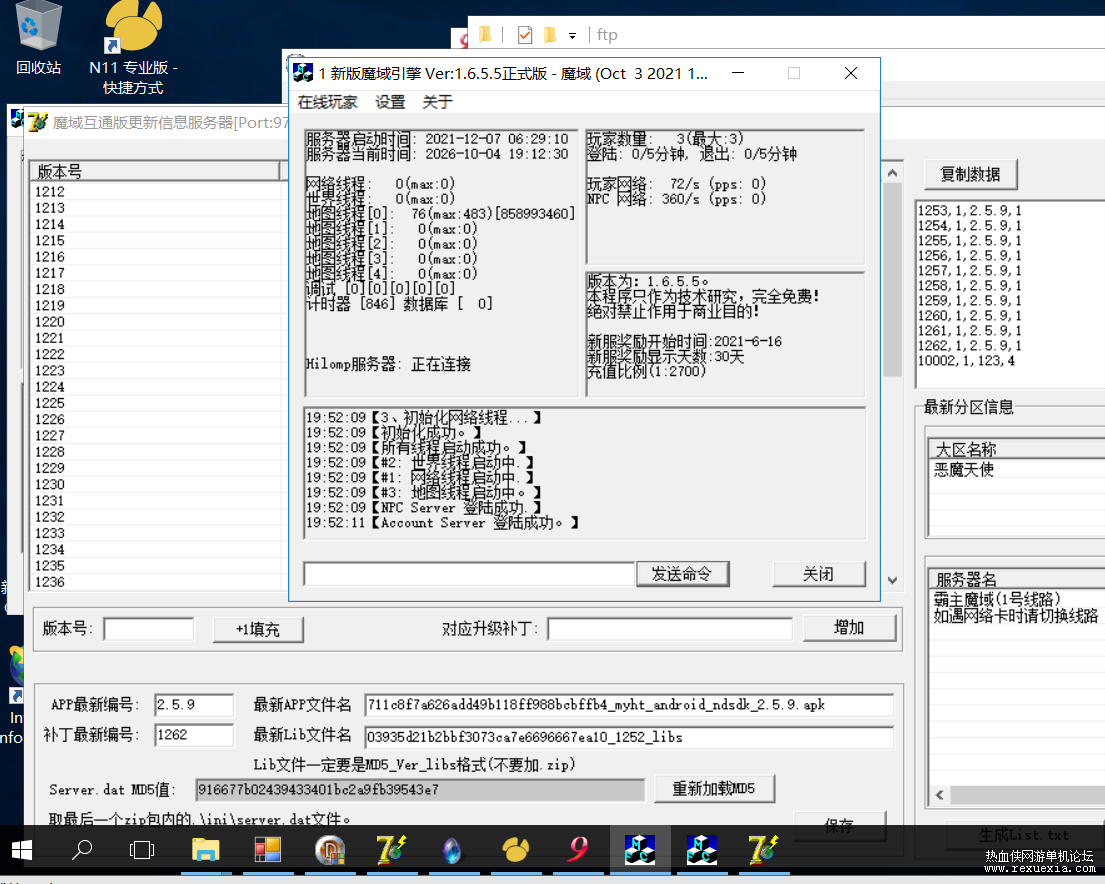This screenshot has height=884, width=1105.
Task: Open Task View in the taskbar
Action: (142, 849)
